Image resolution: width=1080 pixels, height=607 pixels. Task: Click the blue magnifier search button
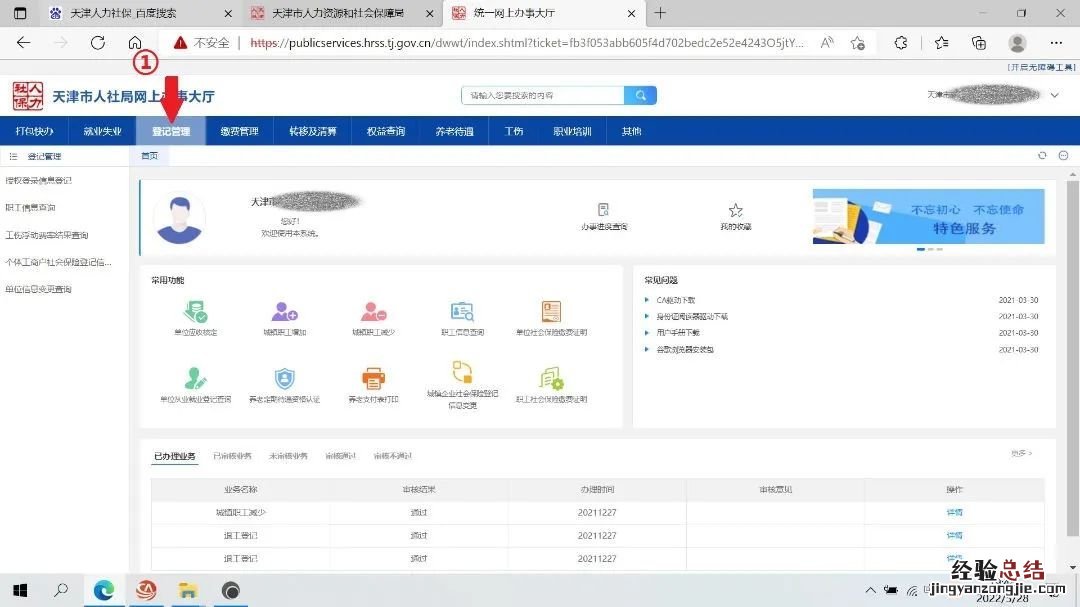[640, 96]
